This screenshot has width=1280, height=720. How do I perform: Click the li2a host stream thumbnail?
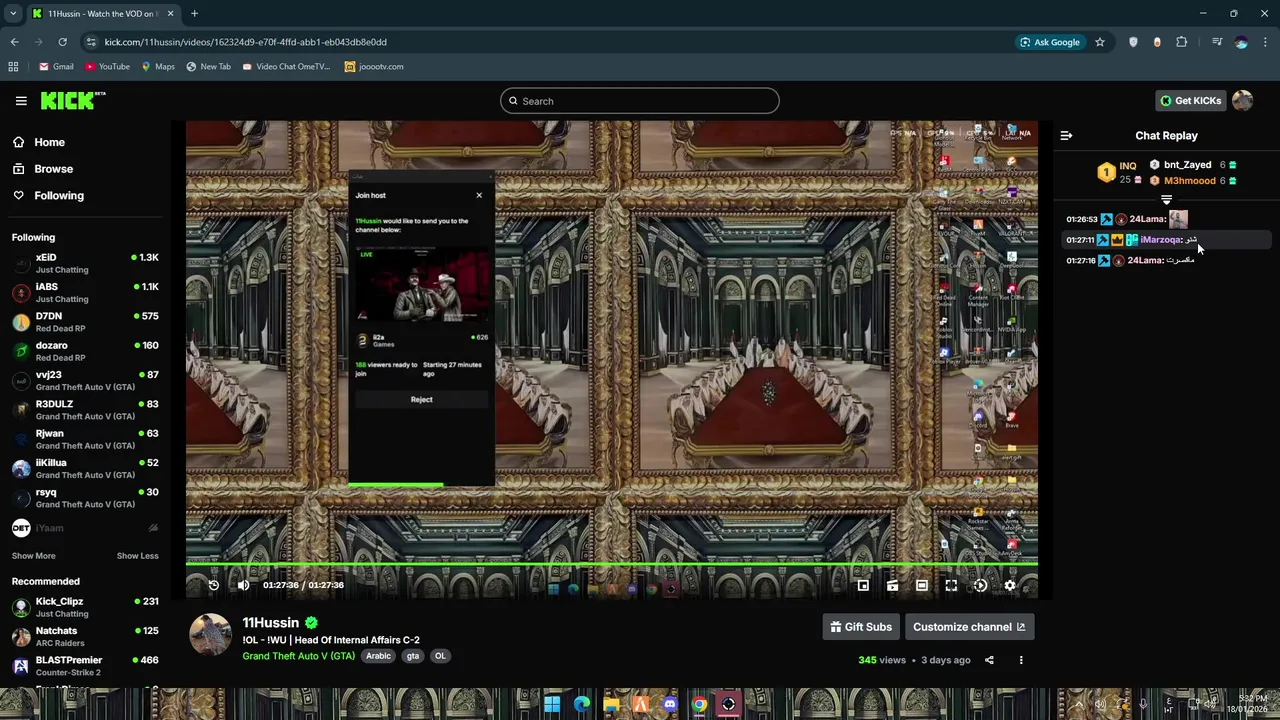(421, 285)
